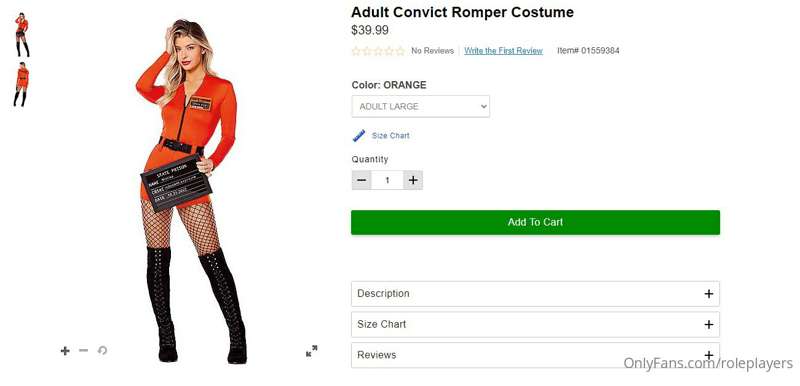The height and width of the screenshot is (386, 800).
Task: Expand the Size Chart accordion section
Action: click(535, 324)
